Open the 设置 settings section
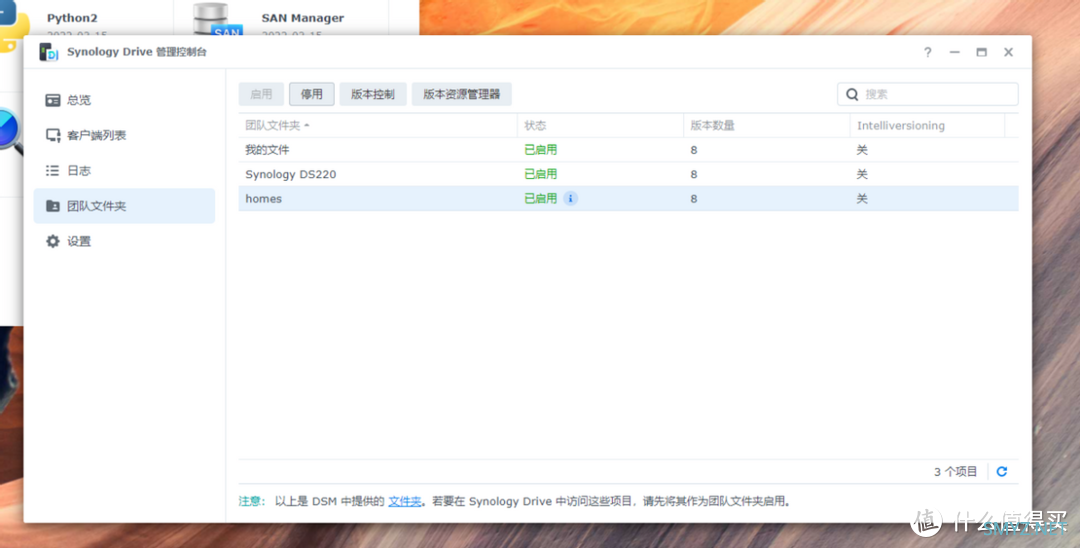The width and height of the screenshot is (1080, 548). pos(124,241)
